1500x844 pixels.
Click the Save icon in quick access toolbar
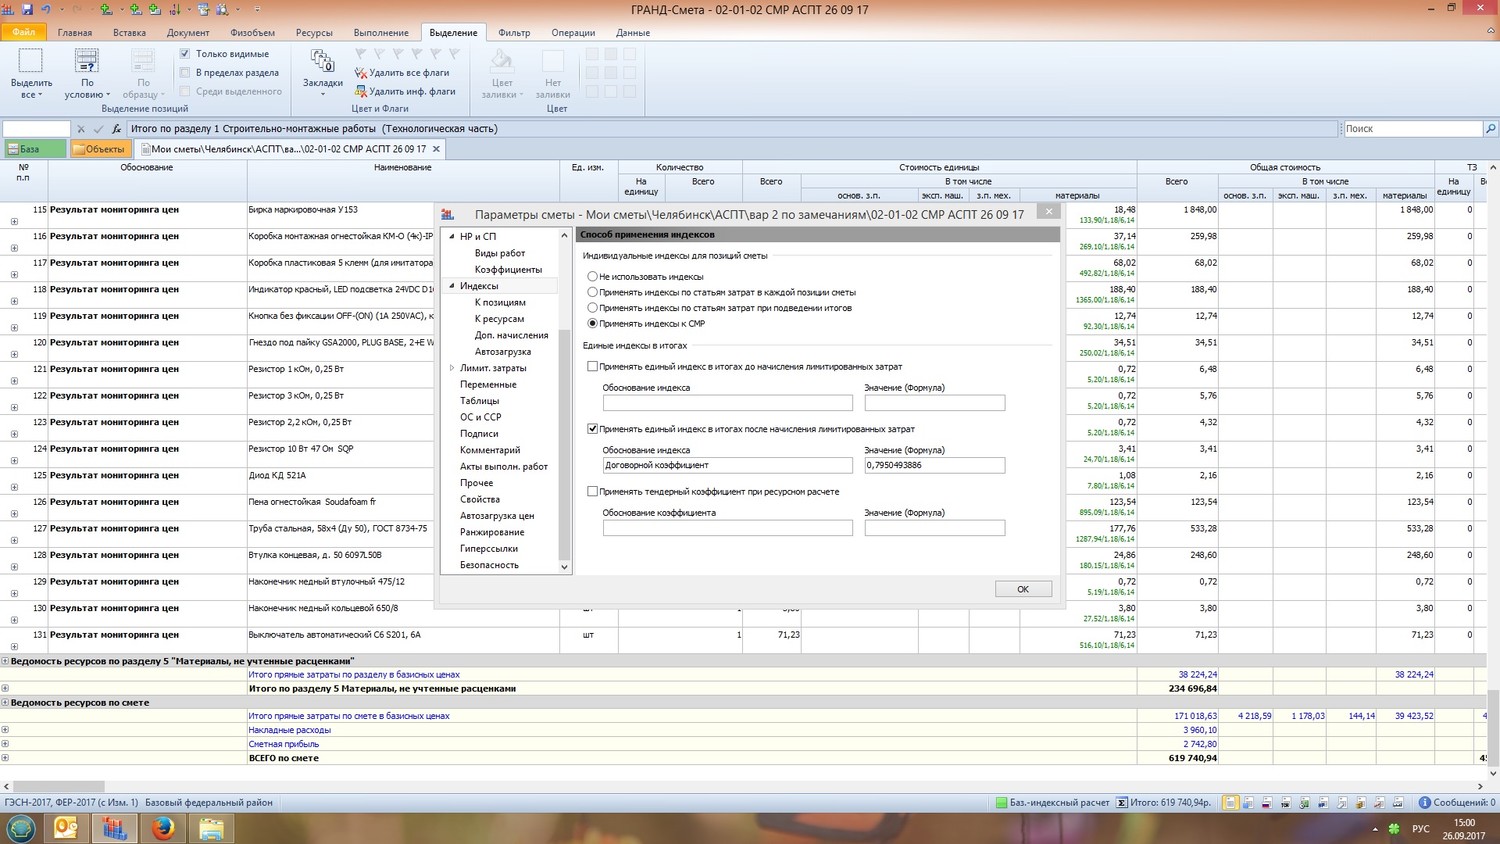tap(28, 9)
